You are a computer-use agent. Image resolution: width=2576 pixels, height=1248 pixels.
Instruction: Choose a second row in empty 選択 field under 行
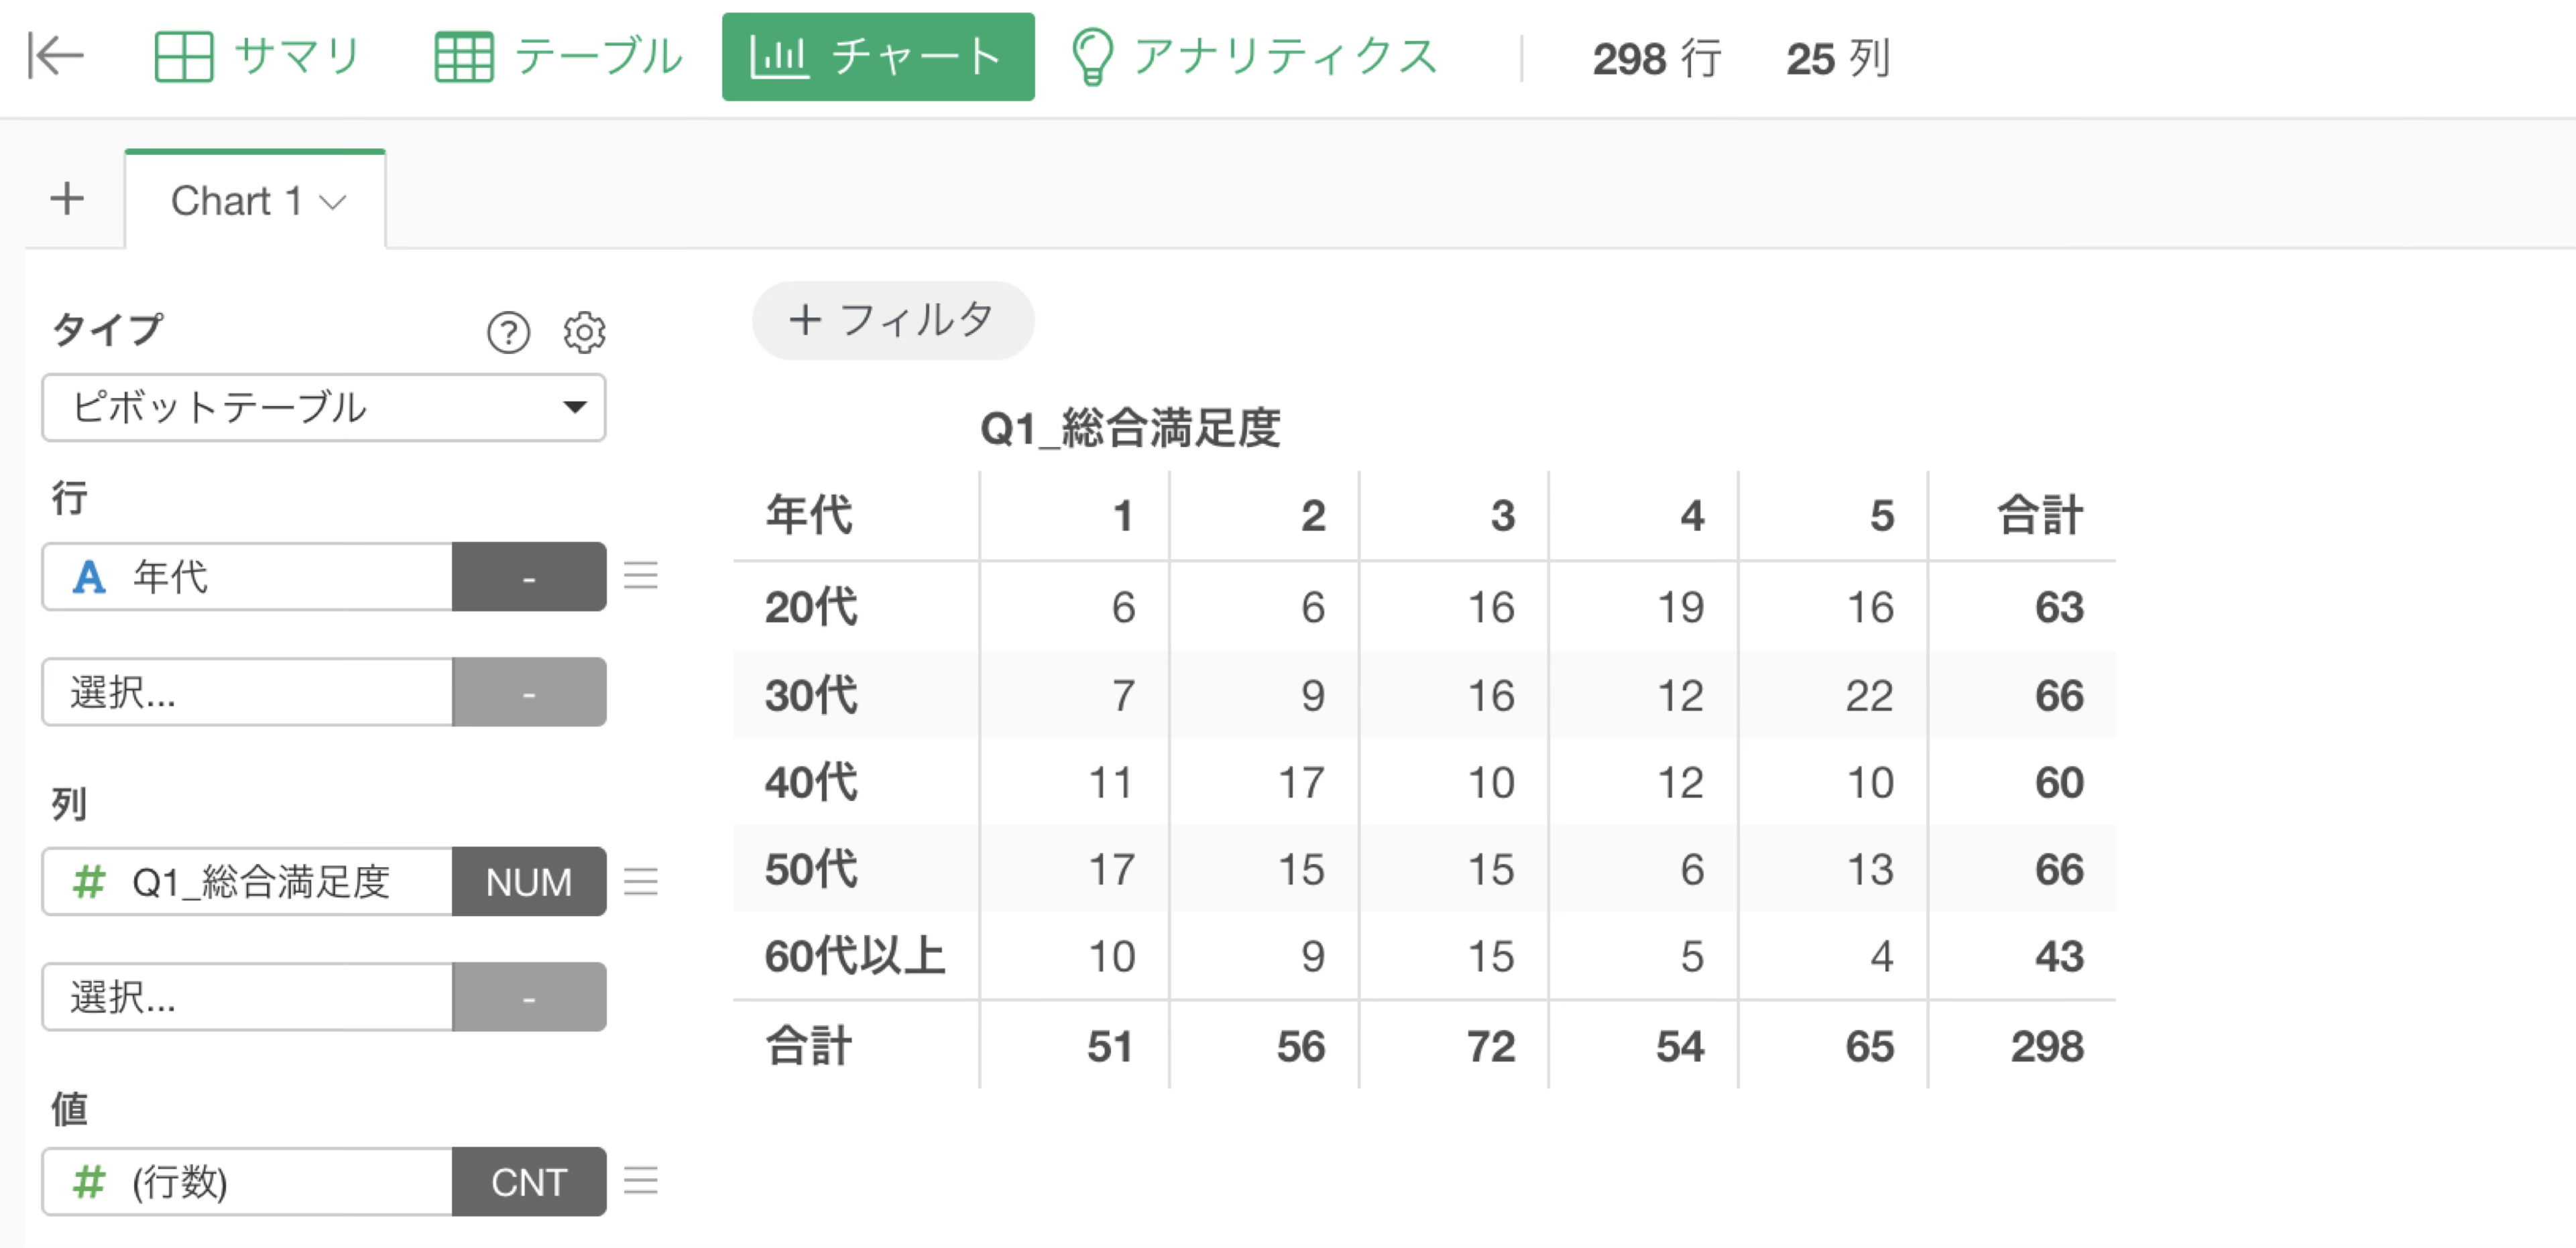[247, 691]
